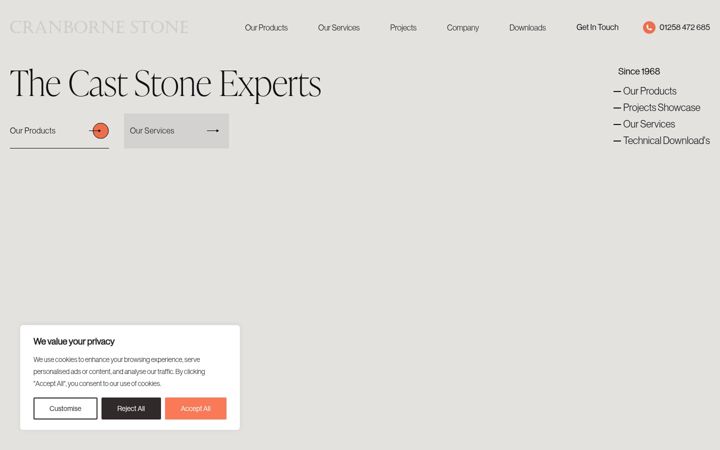Image resolution: width=720 pixels, height=450 pixels.
Task: Click the Cranborne Stone logo
Action: tap(99, 27)
